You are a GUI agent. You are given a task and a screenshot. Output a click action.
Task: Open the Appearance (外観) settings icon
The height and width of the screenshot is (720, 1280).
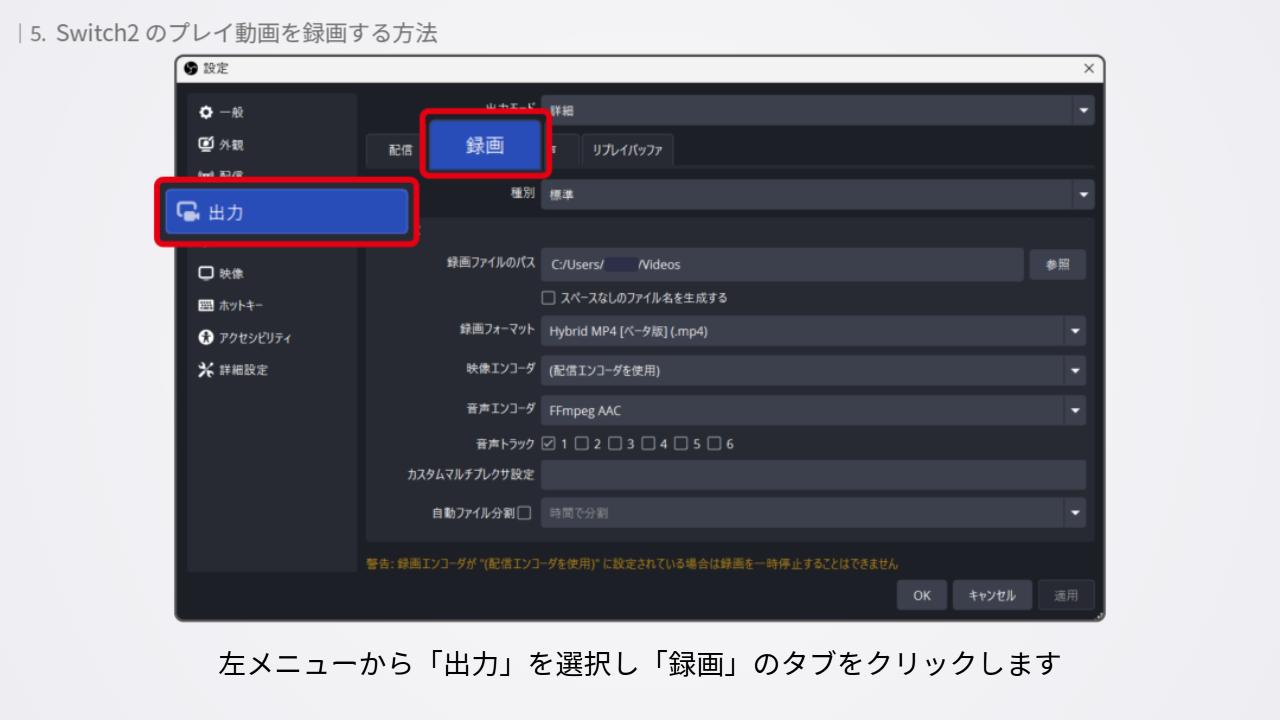click(206, 144)
